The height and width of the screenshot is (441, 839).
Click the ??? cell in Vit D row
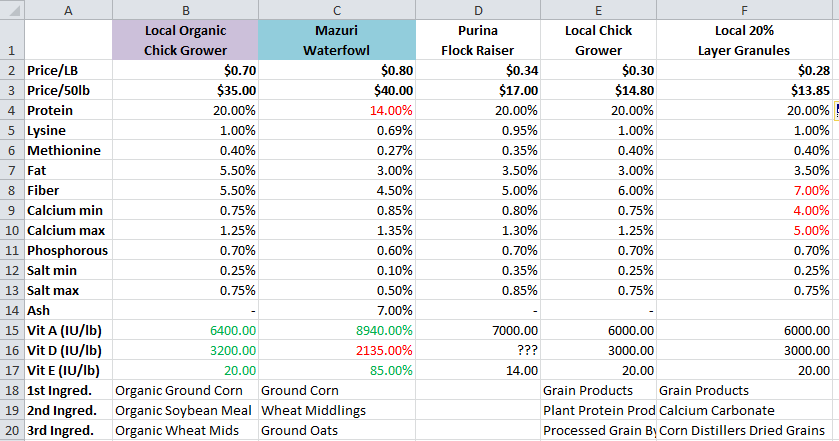pos(471,350)
